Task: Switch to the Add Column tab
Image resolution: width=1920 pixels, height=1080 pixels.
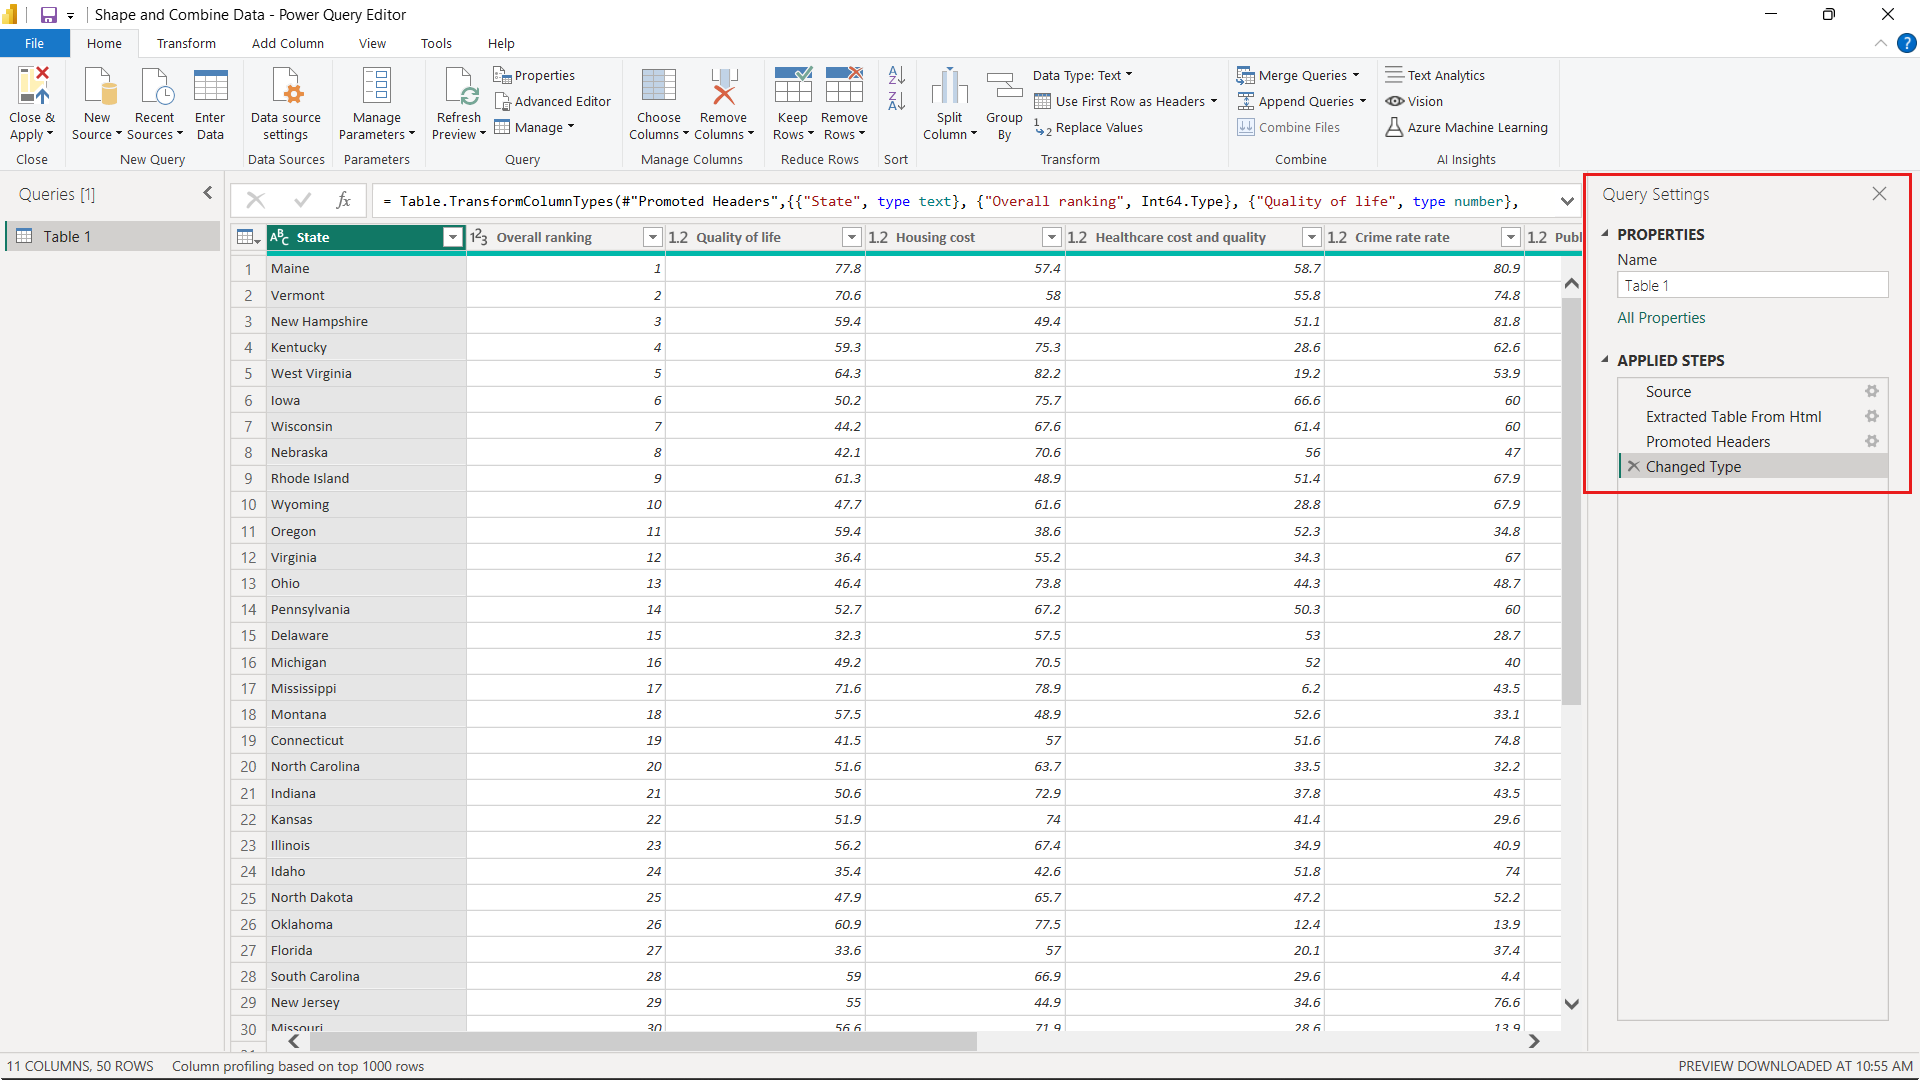Action: click(288, 43)
